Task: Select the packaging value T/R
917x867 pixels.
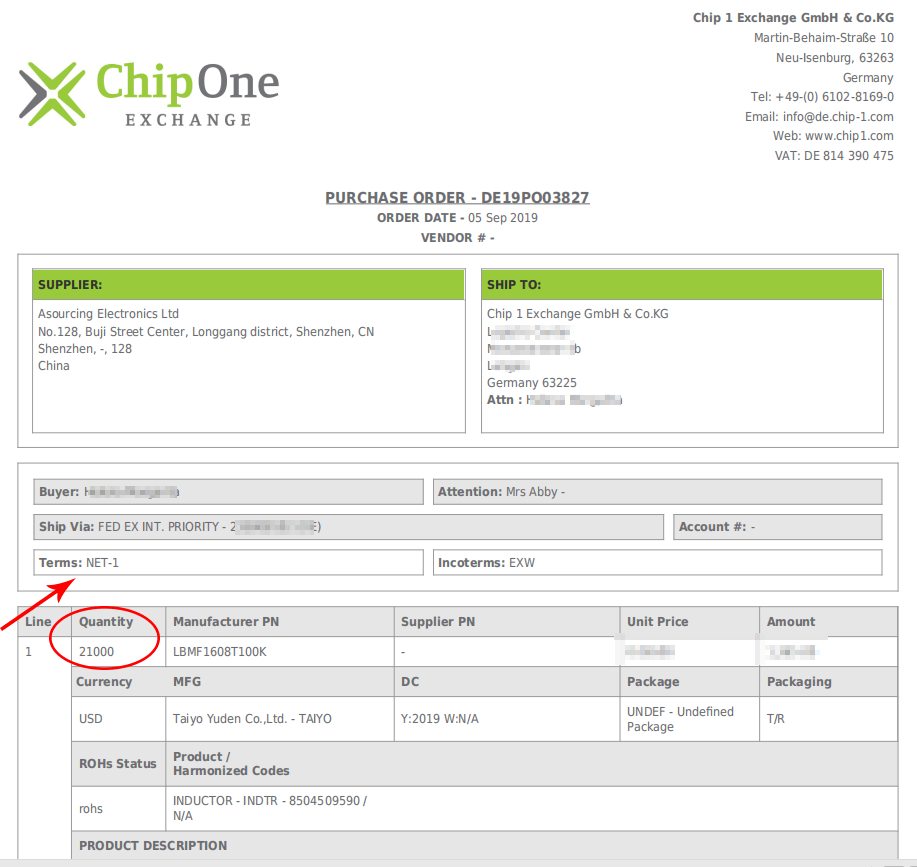Action: point(775,719)
